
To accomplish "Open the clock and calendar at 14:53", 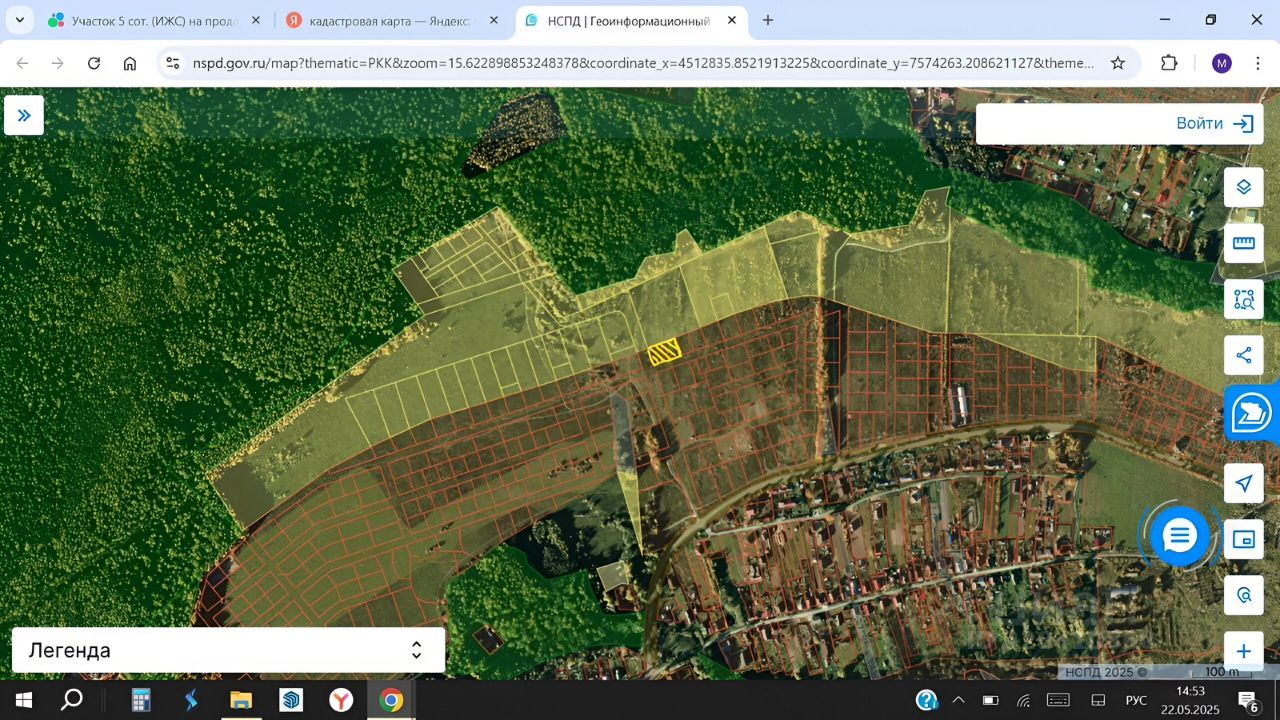I will coord(1190,700).
